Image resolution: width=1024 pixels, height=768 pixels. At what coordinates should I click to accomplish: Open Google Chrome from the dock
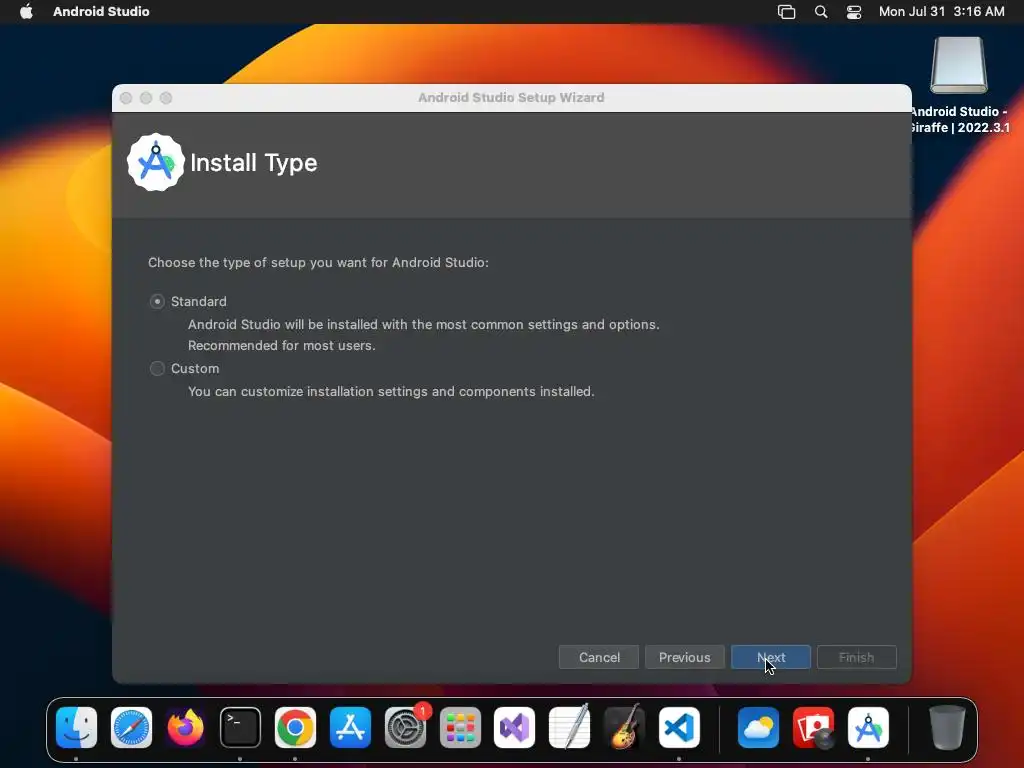click(295, 728)
